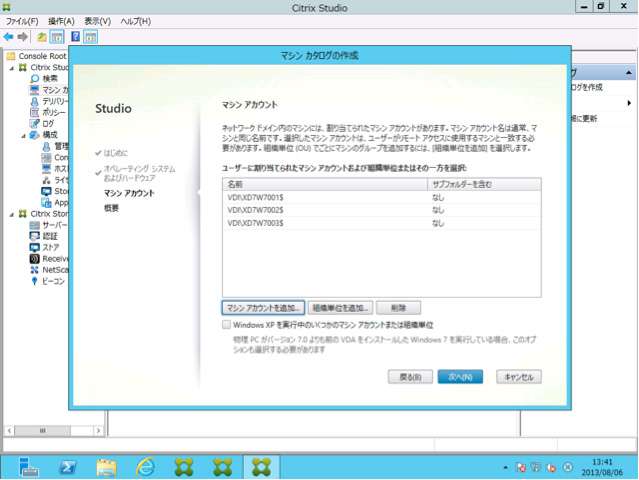
Task: Select the マシン カタログ node icon in tree
Action: [x=35, y=90]
